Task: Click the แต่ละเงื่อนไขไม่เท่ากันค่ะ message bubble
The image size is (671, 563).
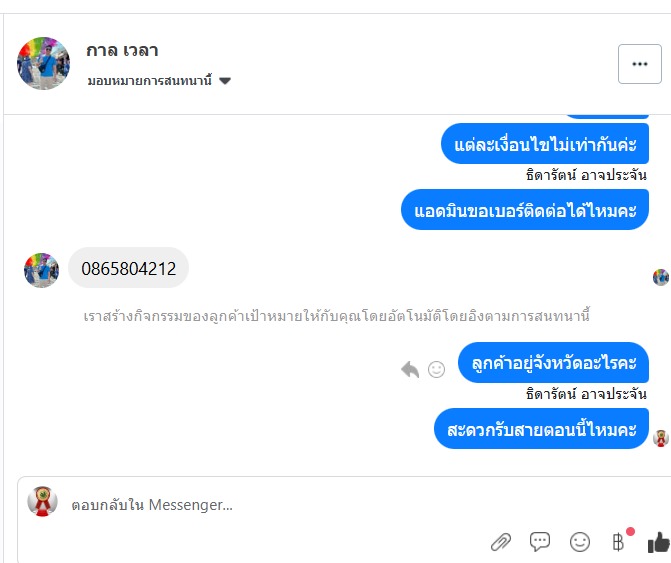Action: (545, 144)
